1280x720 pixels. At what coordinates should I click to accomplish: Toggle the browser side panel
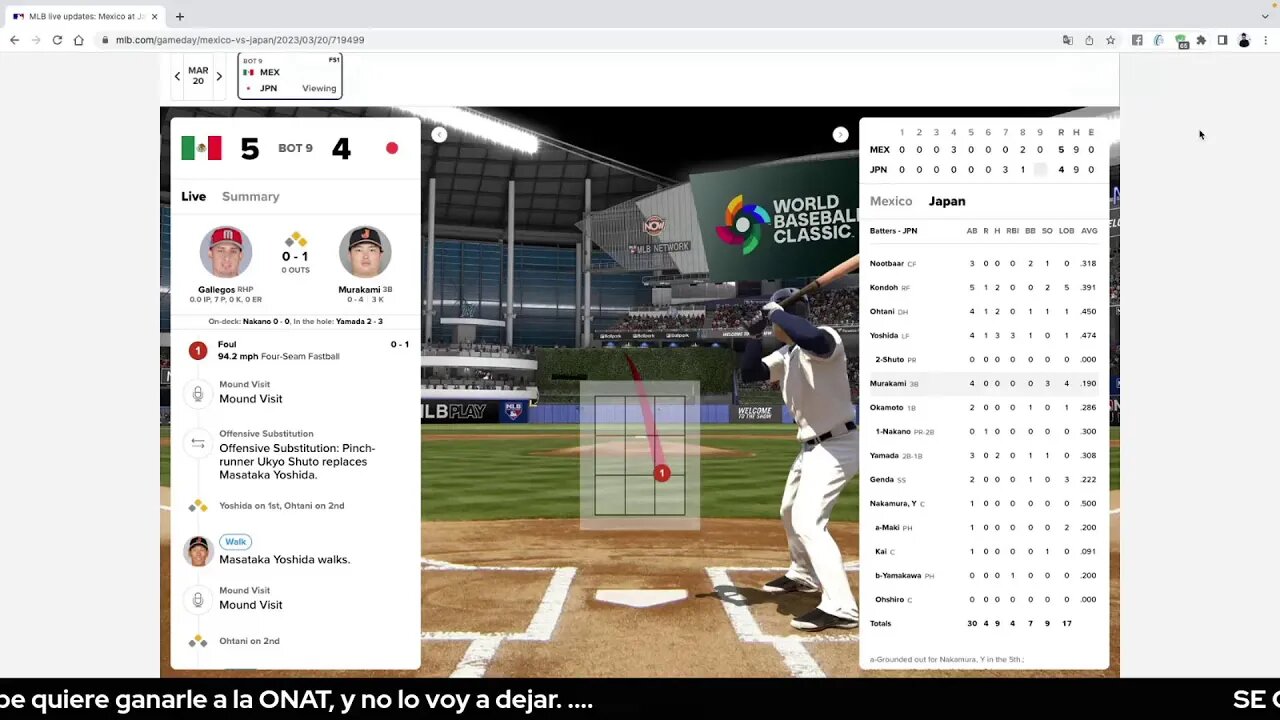(x=1222, y=40)
